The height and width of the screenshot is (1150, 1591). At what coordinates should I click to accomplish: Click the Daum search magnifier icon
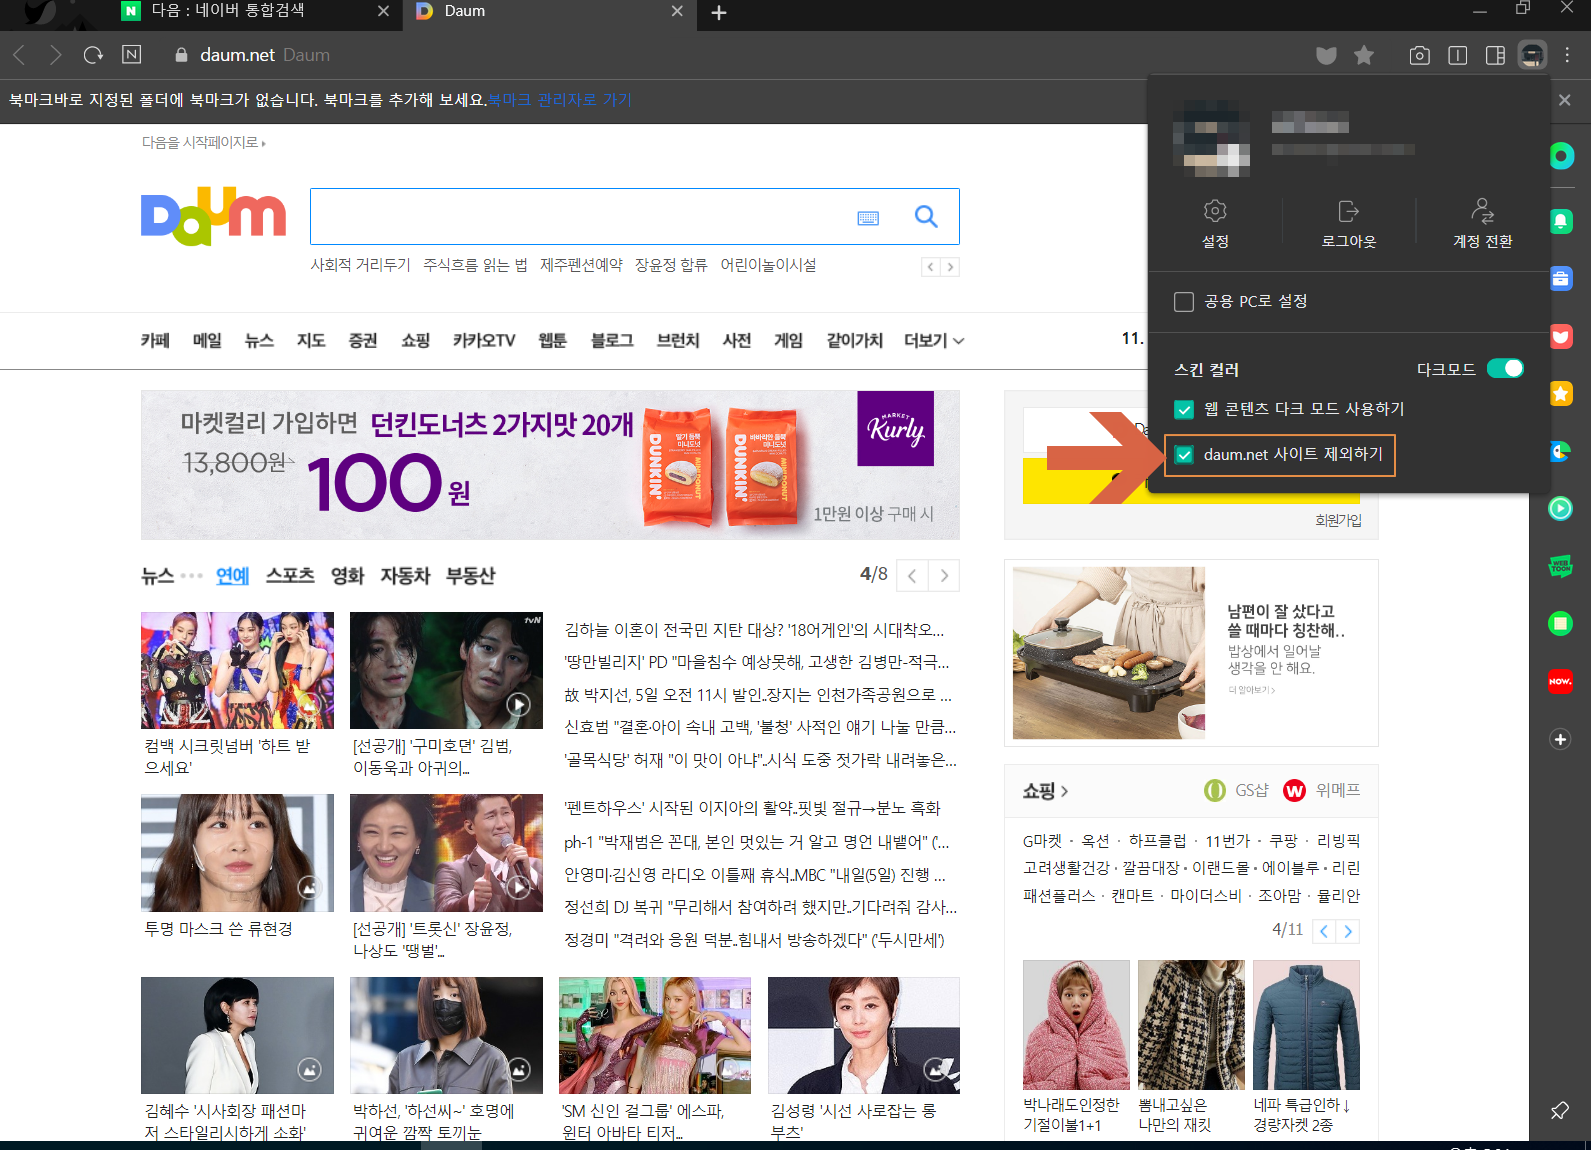(926, 216)
